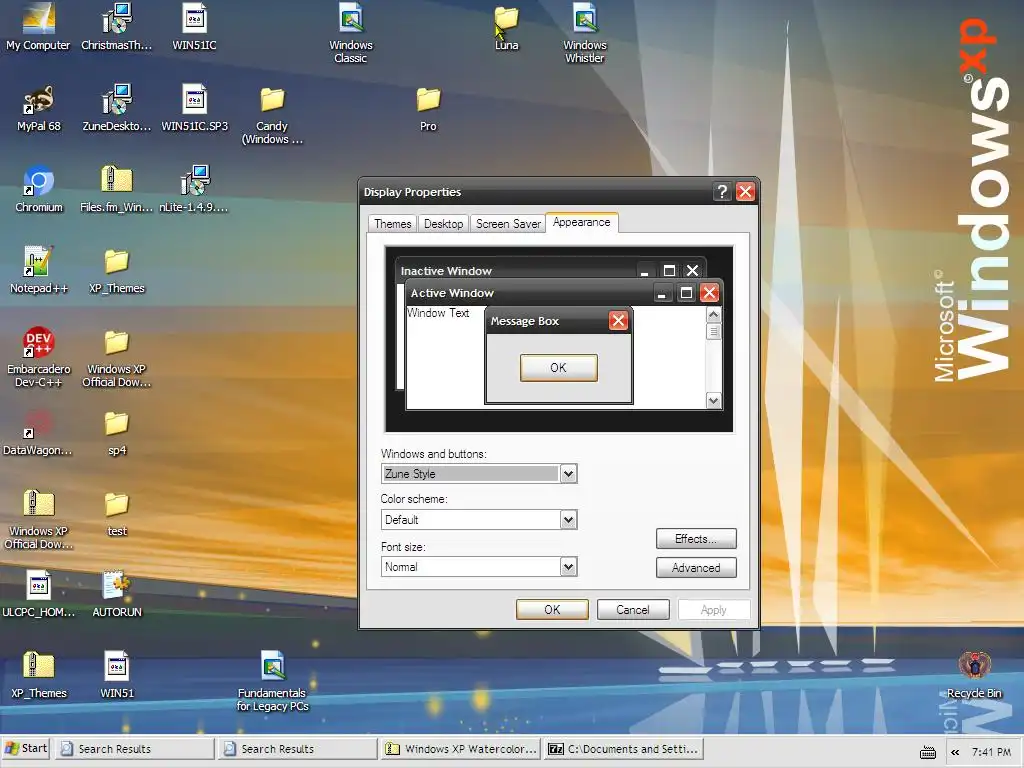Click OK in preview Message Box
The height and width of the screenshot is (768, 1024).
pos(558,368)
